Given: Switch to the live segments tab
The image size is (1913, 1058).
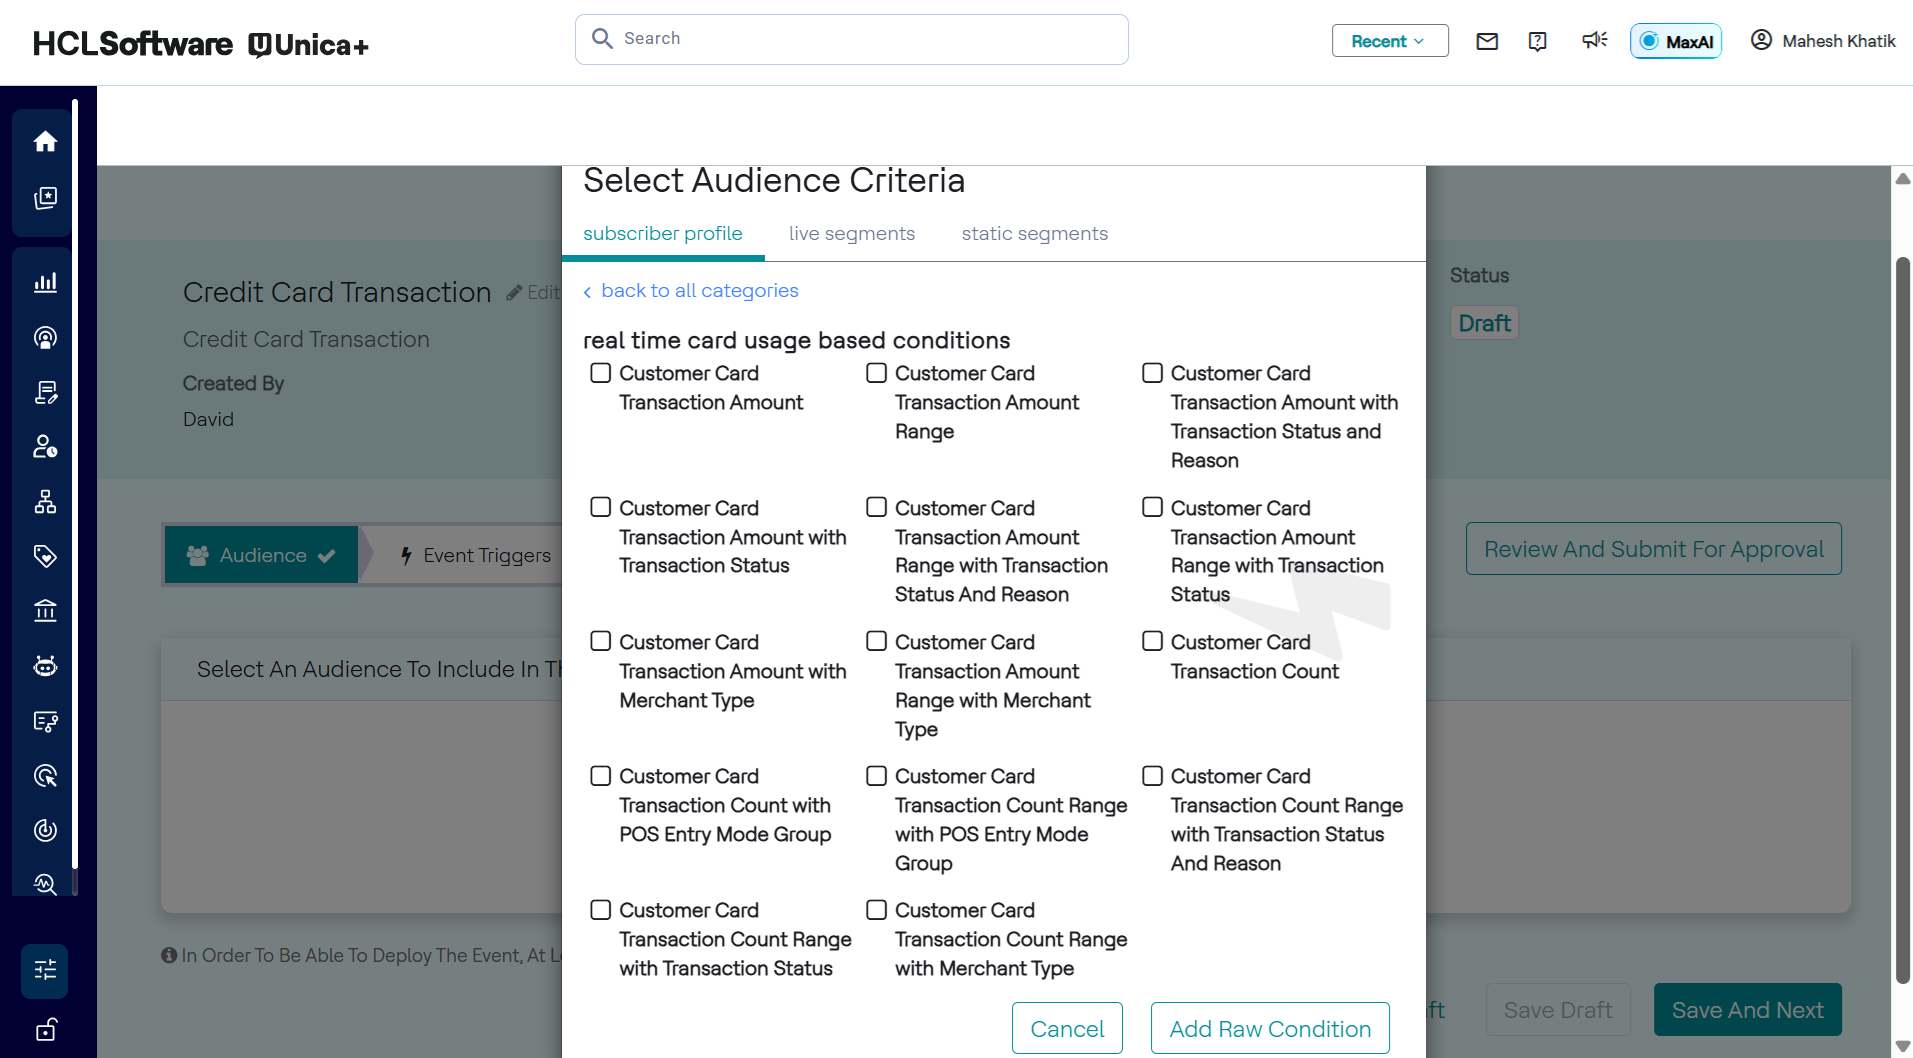Looking at the screenshot, I should 851,234.
